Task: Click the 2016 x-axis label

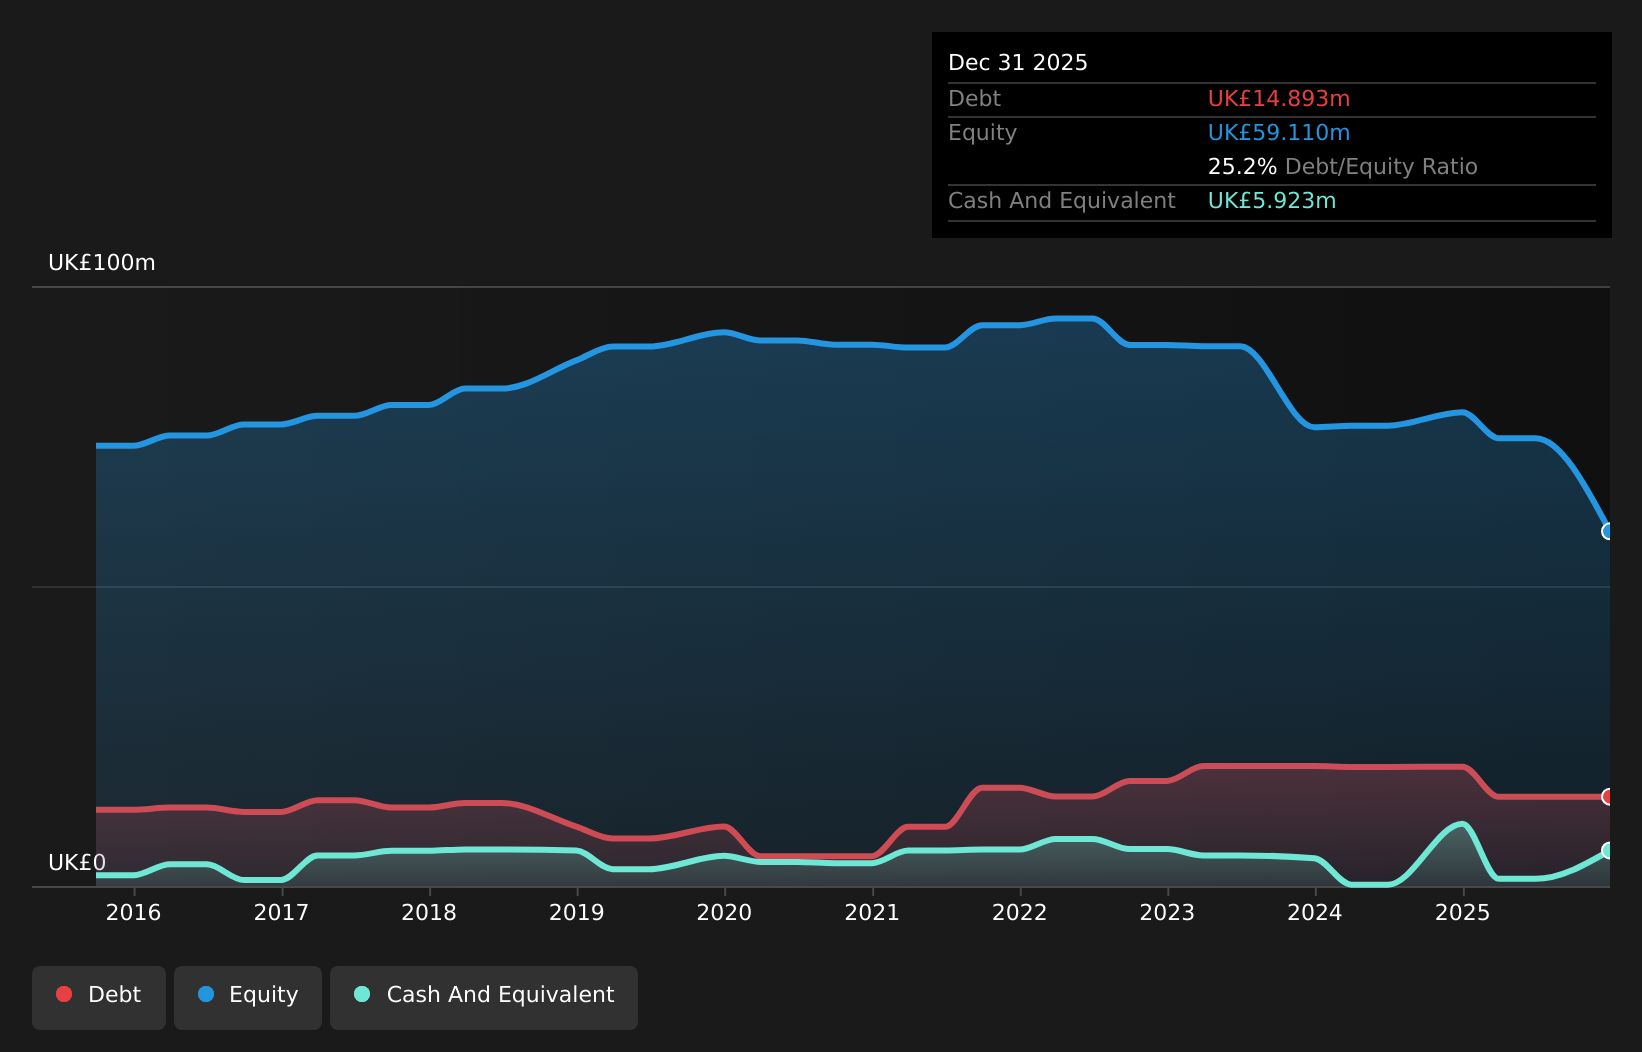Action: [134, 912]
